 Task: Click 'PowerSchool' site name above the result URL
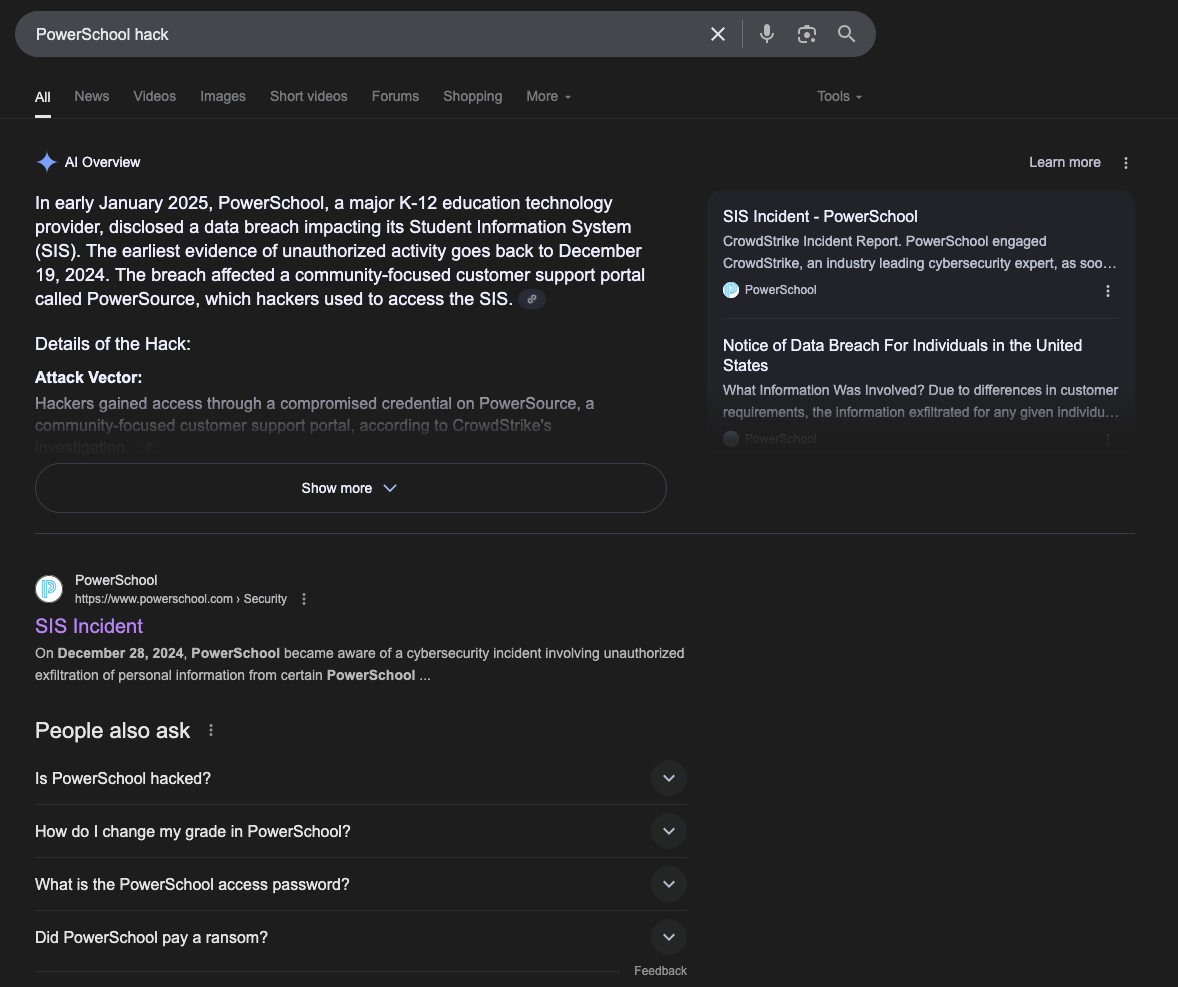116,580
